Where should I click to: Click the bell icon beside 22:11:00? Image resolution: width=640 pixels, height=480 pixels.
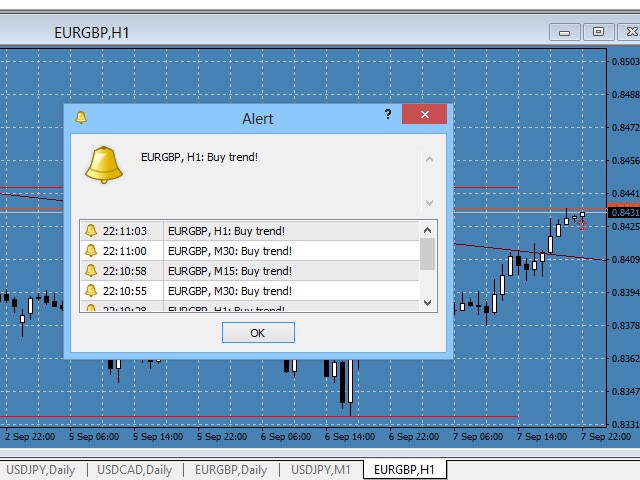click(x=91, y=251)
